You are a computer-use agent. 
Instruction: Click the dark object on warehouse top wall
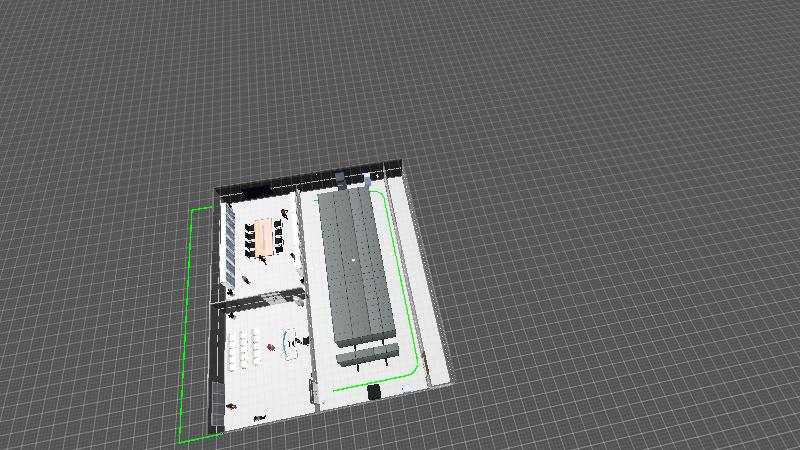(341, 179)
